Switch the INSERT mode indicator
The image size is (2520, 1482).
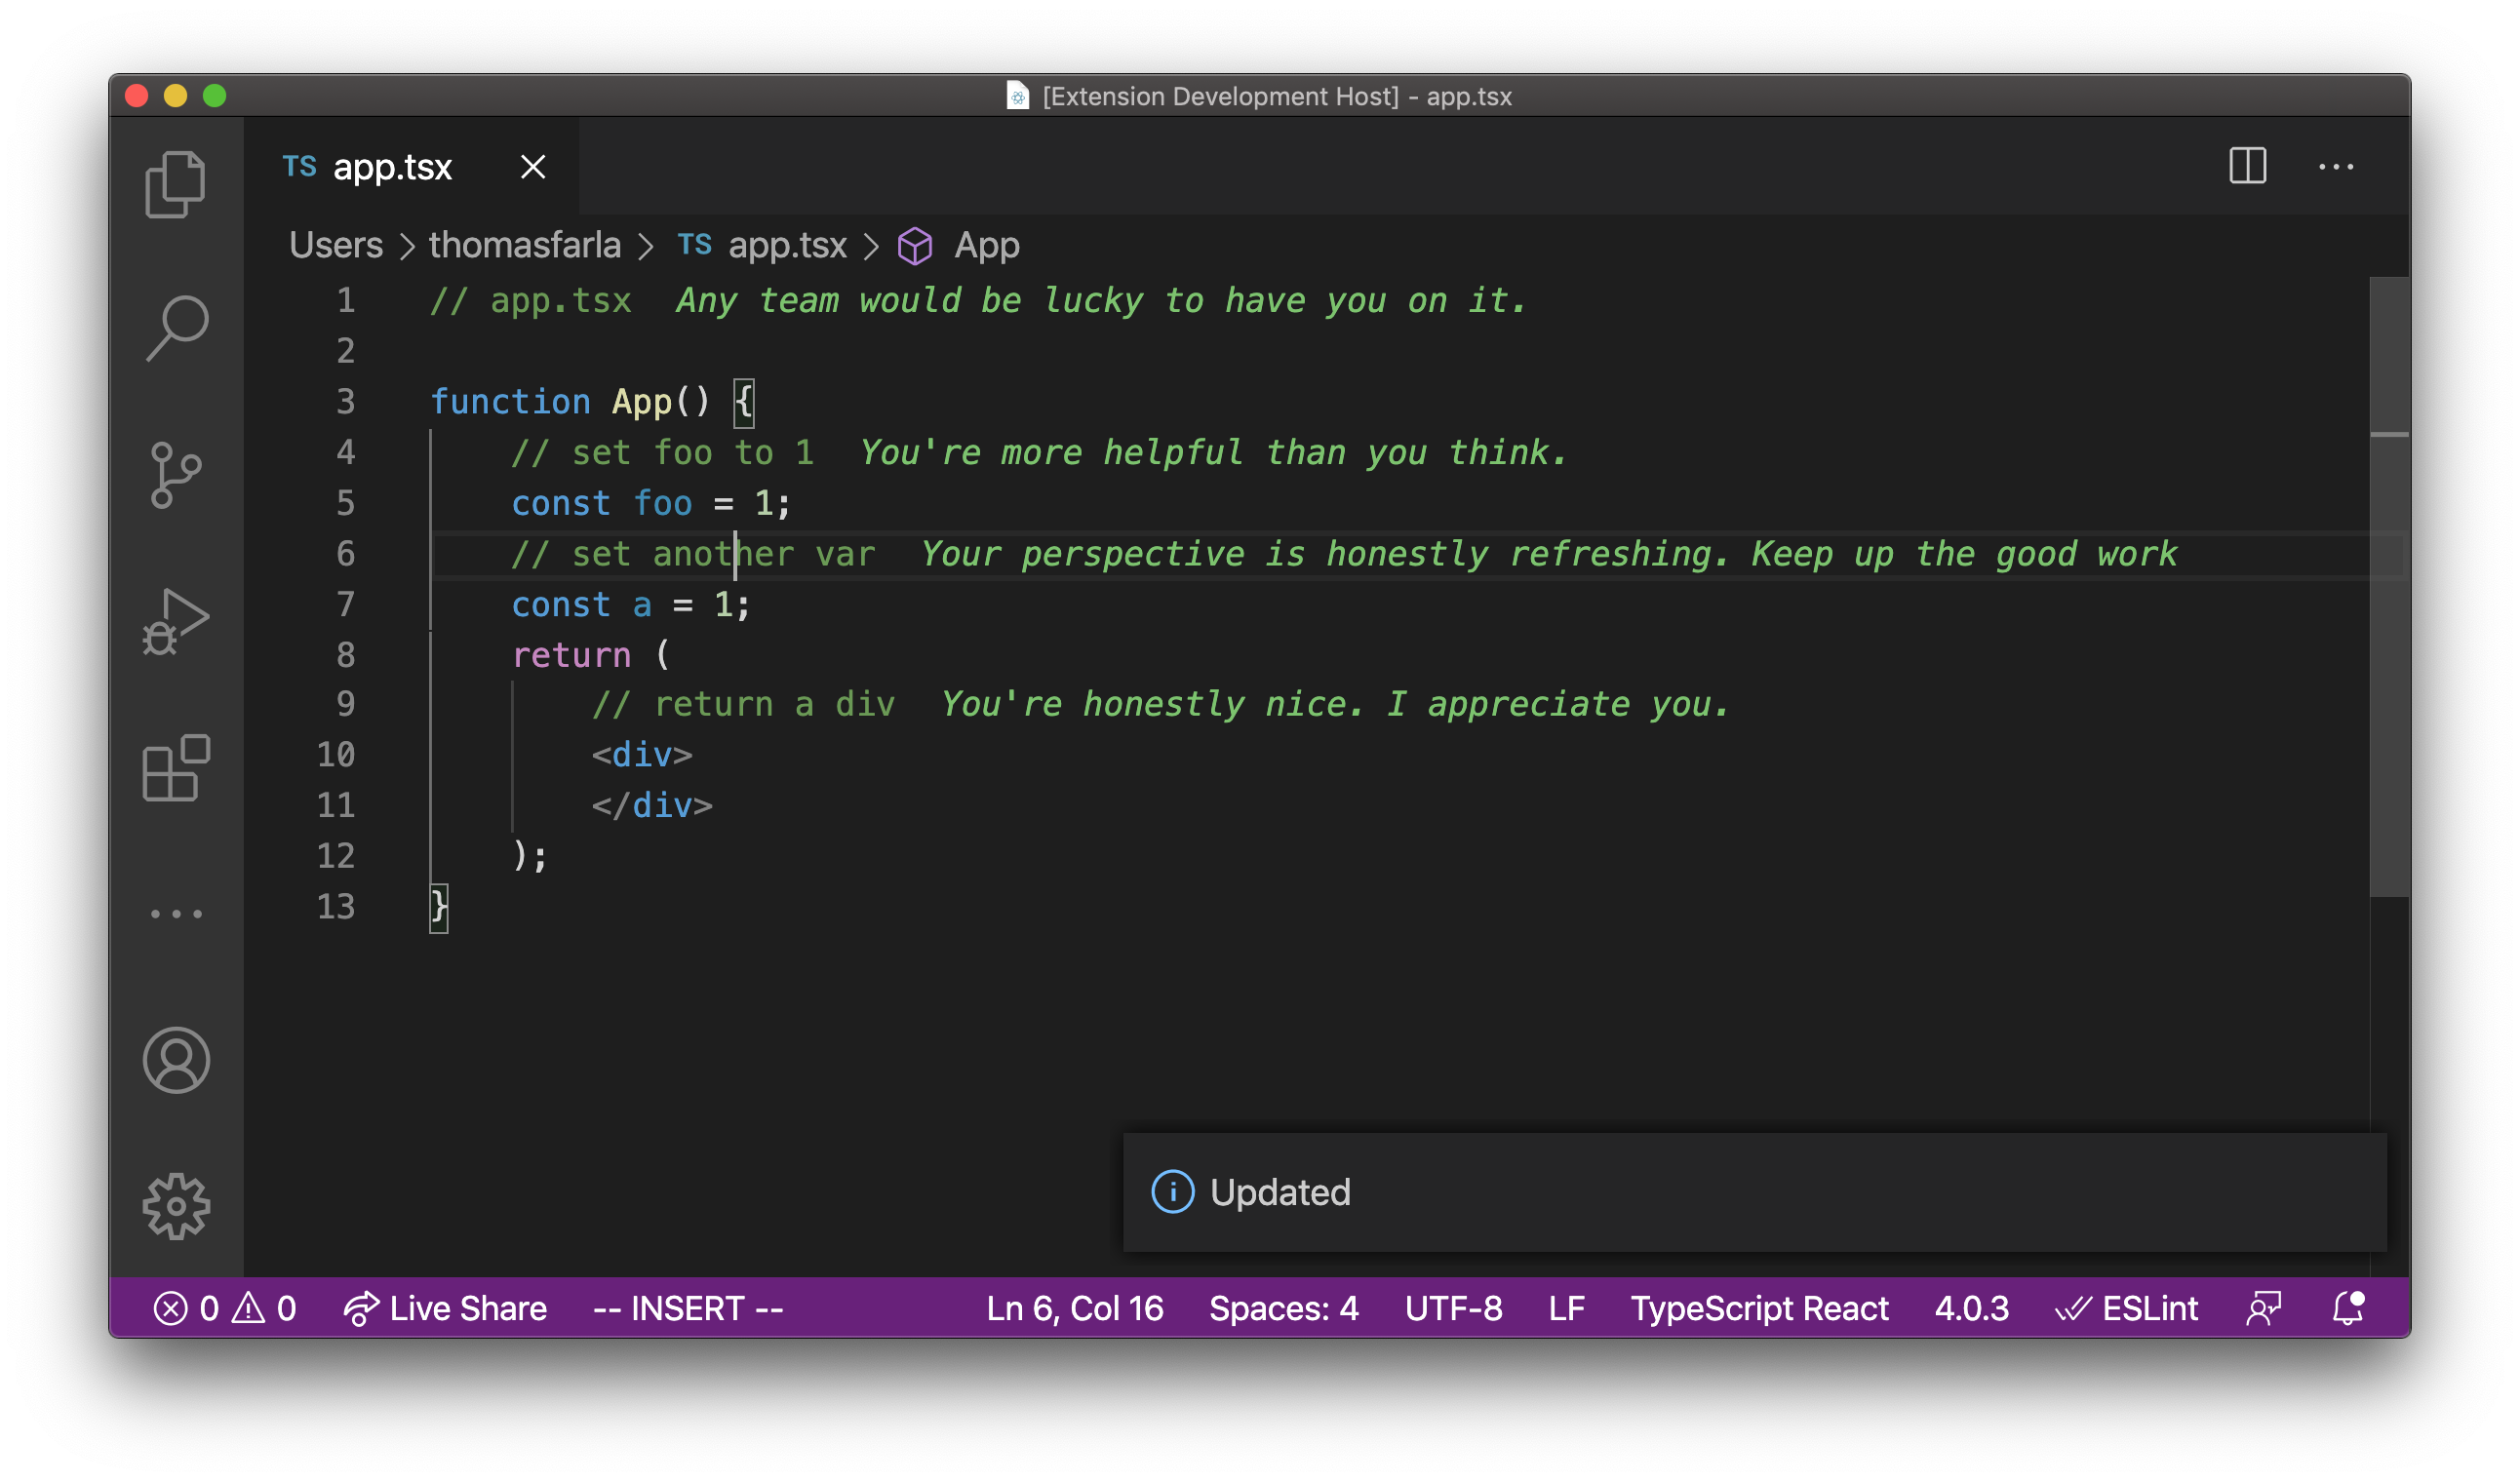[688, 1308]
